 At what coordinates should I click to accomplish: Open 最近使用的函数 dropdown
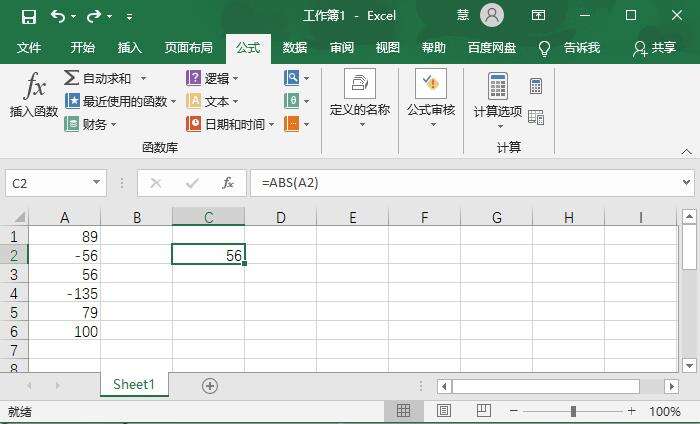[x=120, y=101]
